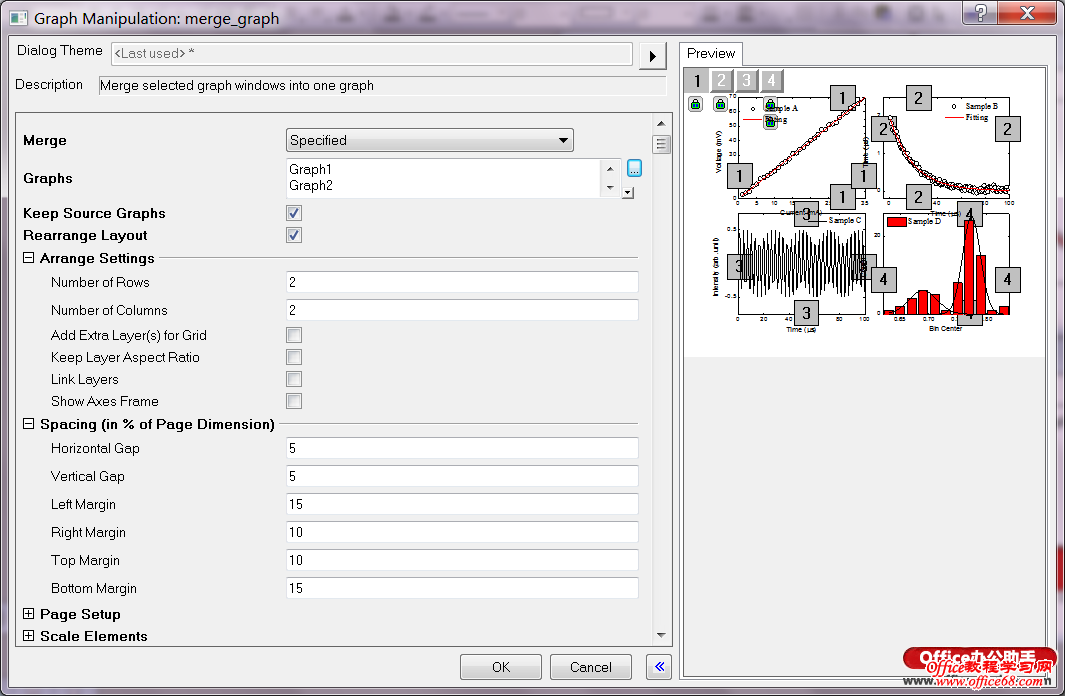
Task: Toggle the Rearrange Layout checkbox
Action: point(294,235)
